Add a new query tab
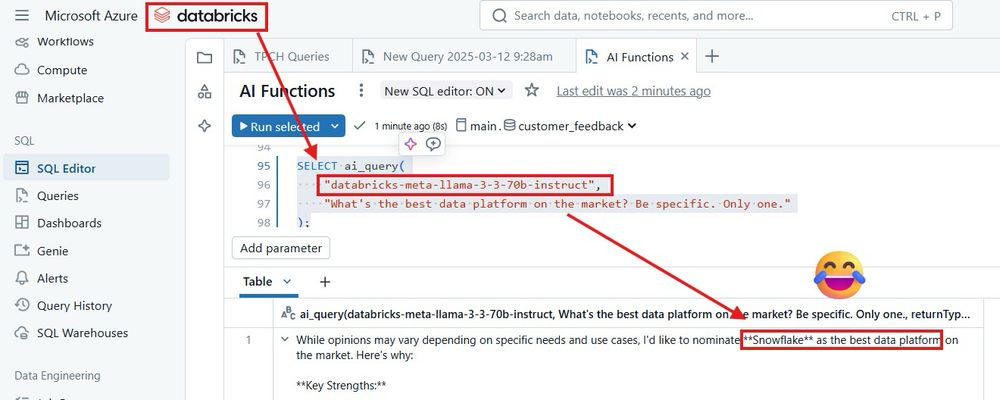Screen dimensions: 1000x400 (712, 57)
